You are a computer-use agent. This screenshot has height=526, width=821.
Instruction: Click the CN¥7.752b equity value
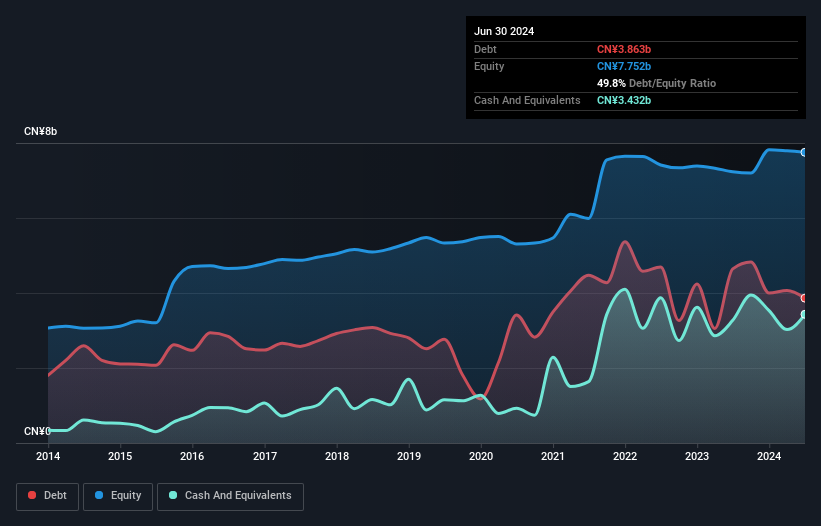[x=624, y=66]
